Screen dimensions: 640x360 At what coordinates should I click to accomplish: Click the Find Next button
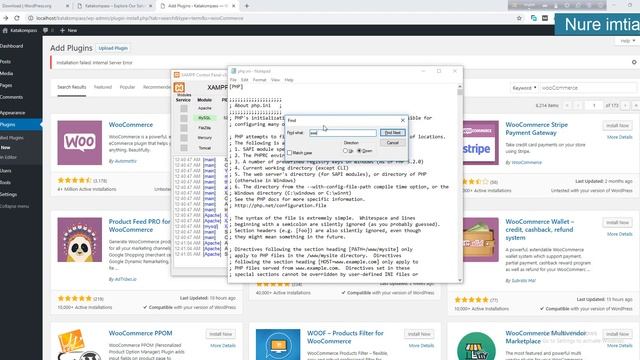tap(393, 133)
